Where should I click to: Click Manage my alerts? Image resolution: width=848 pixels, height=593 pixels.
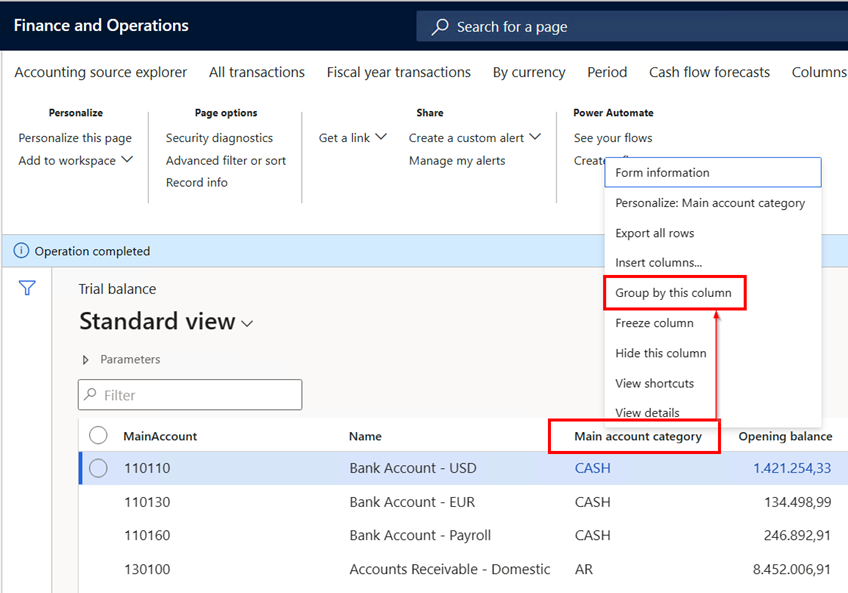(x=457, y=161)
